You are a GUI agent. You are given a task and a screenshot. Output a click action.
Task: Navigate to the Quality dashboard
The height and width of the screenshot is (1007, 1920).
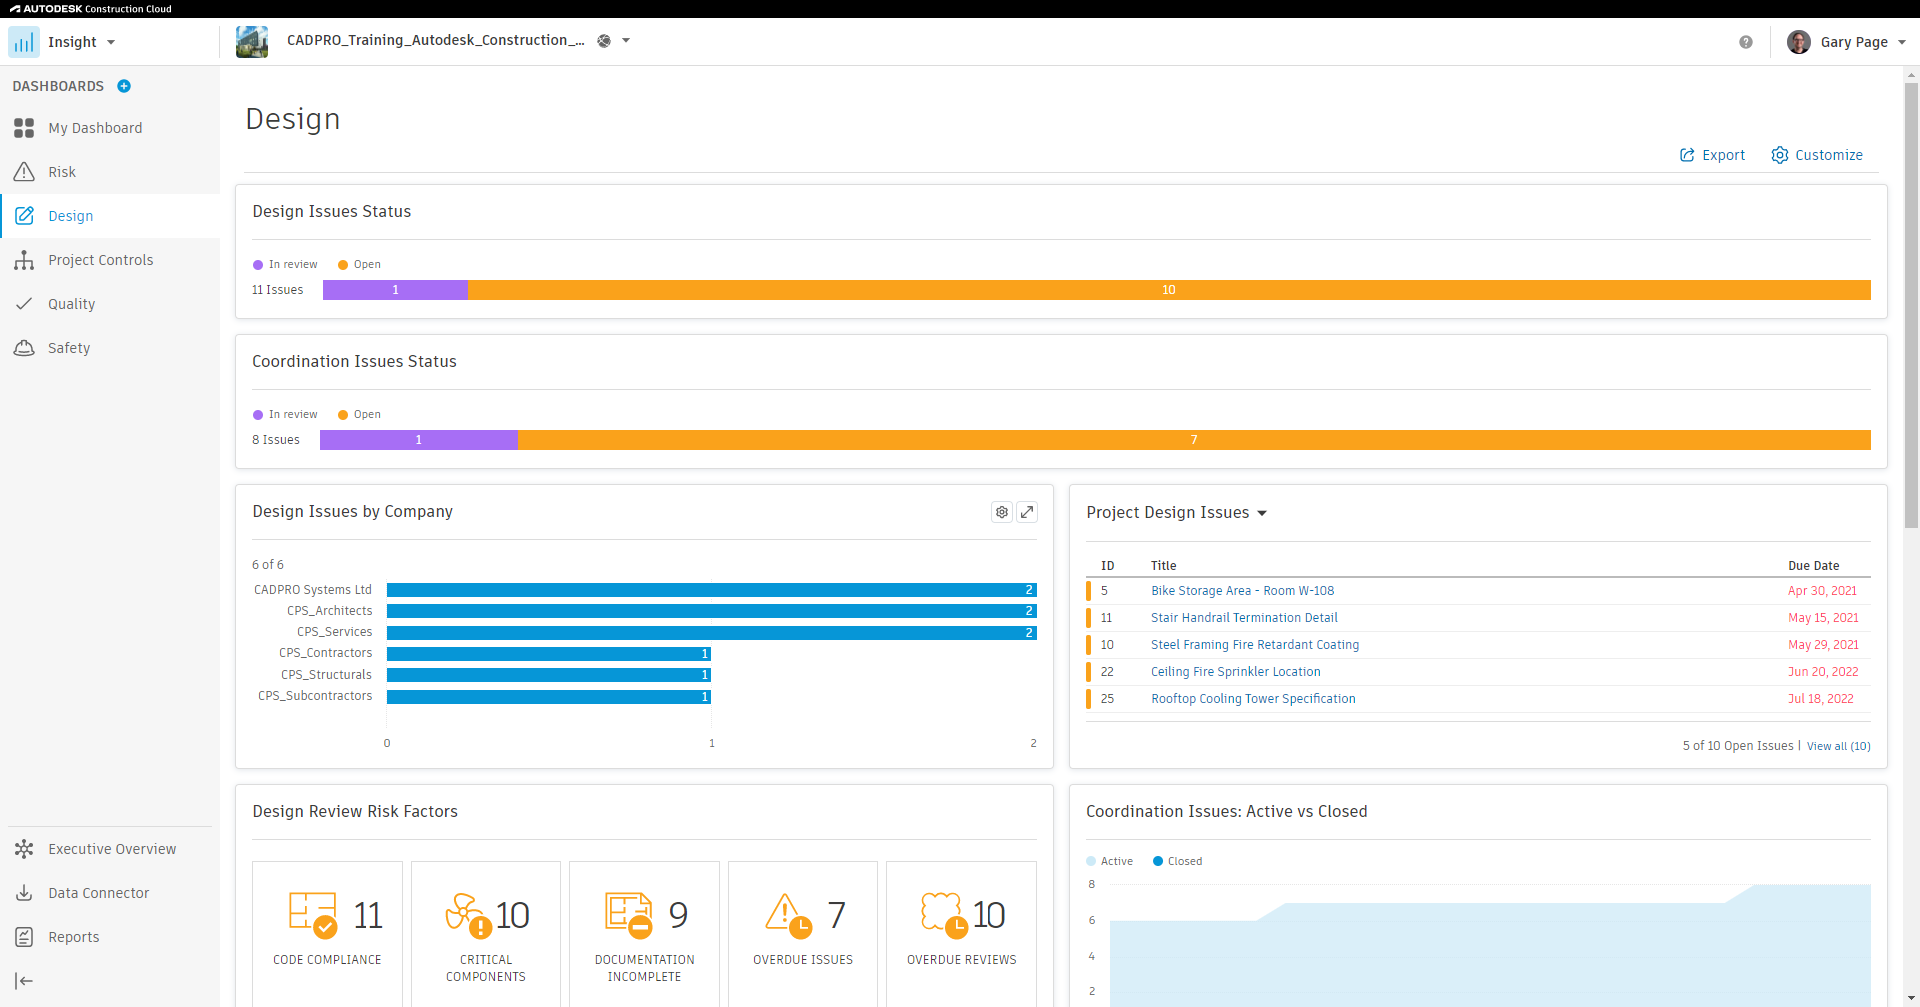[110, 304]
